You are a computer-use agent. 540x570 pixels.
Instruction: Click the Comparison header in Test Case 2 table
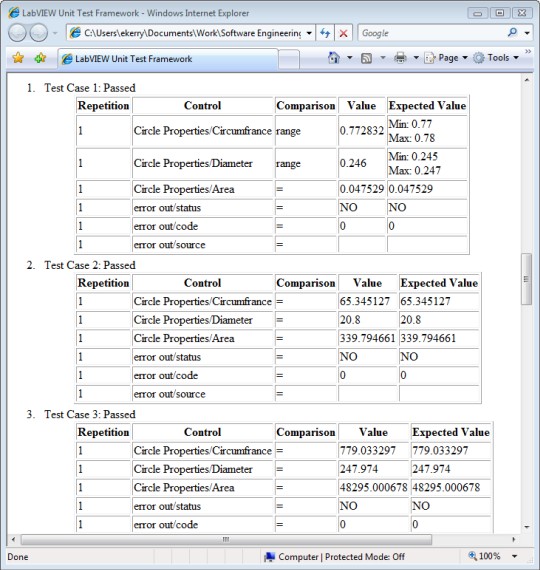pyautogui.click(x=306, y=283)
